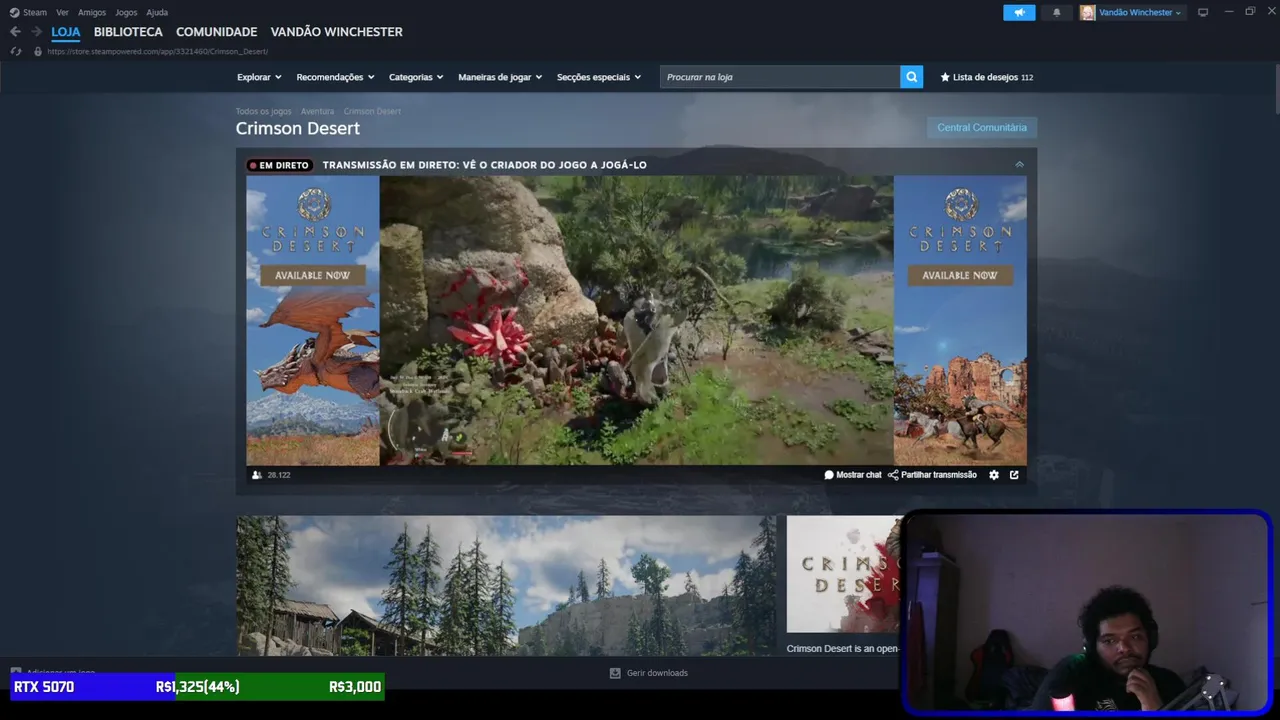Open the Ajuda menu

click(x=157, y=12)
